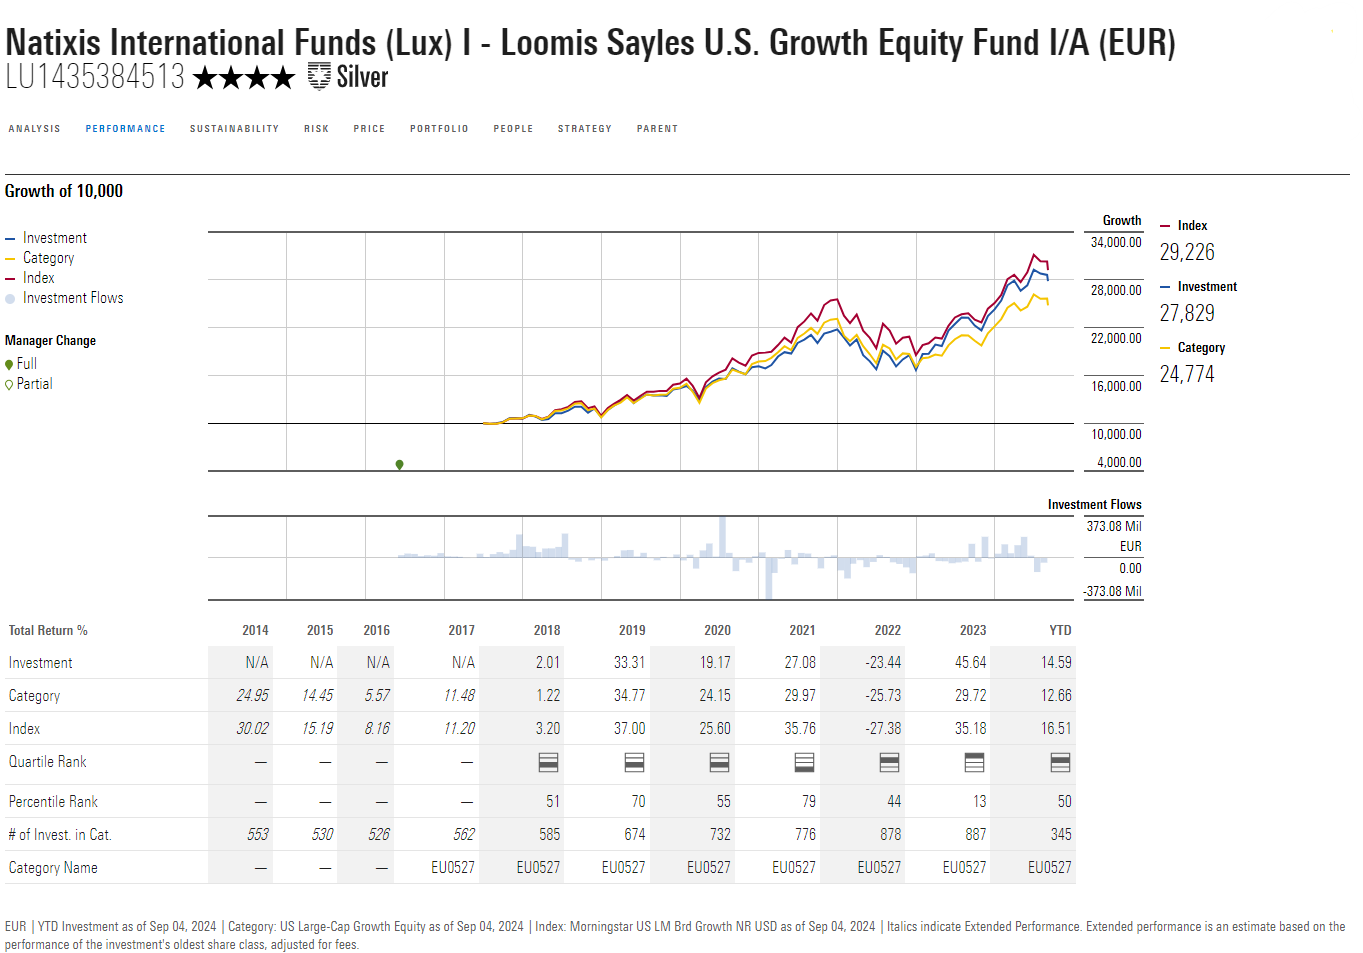Go to the Price tab
Screen dimensions: 1363x953
point(370,129)
